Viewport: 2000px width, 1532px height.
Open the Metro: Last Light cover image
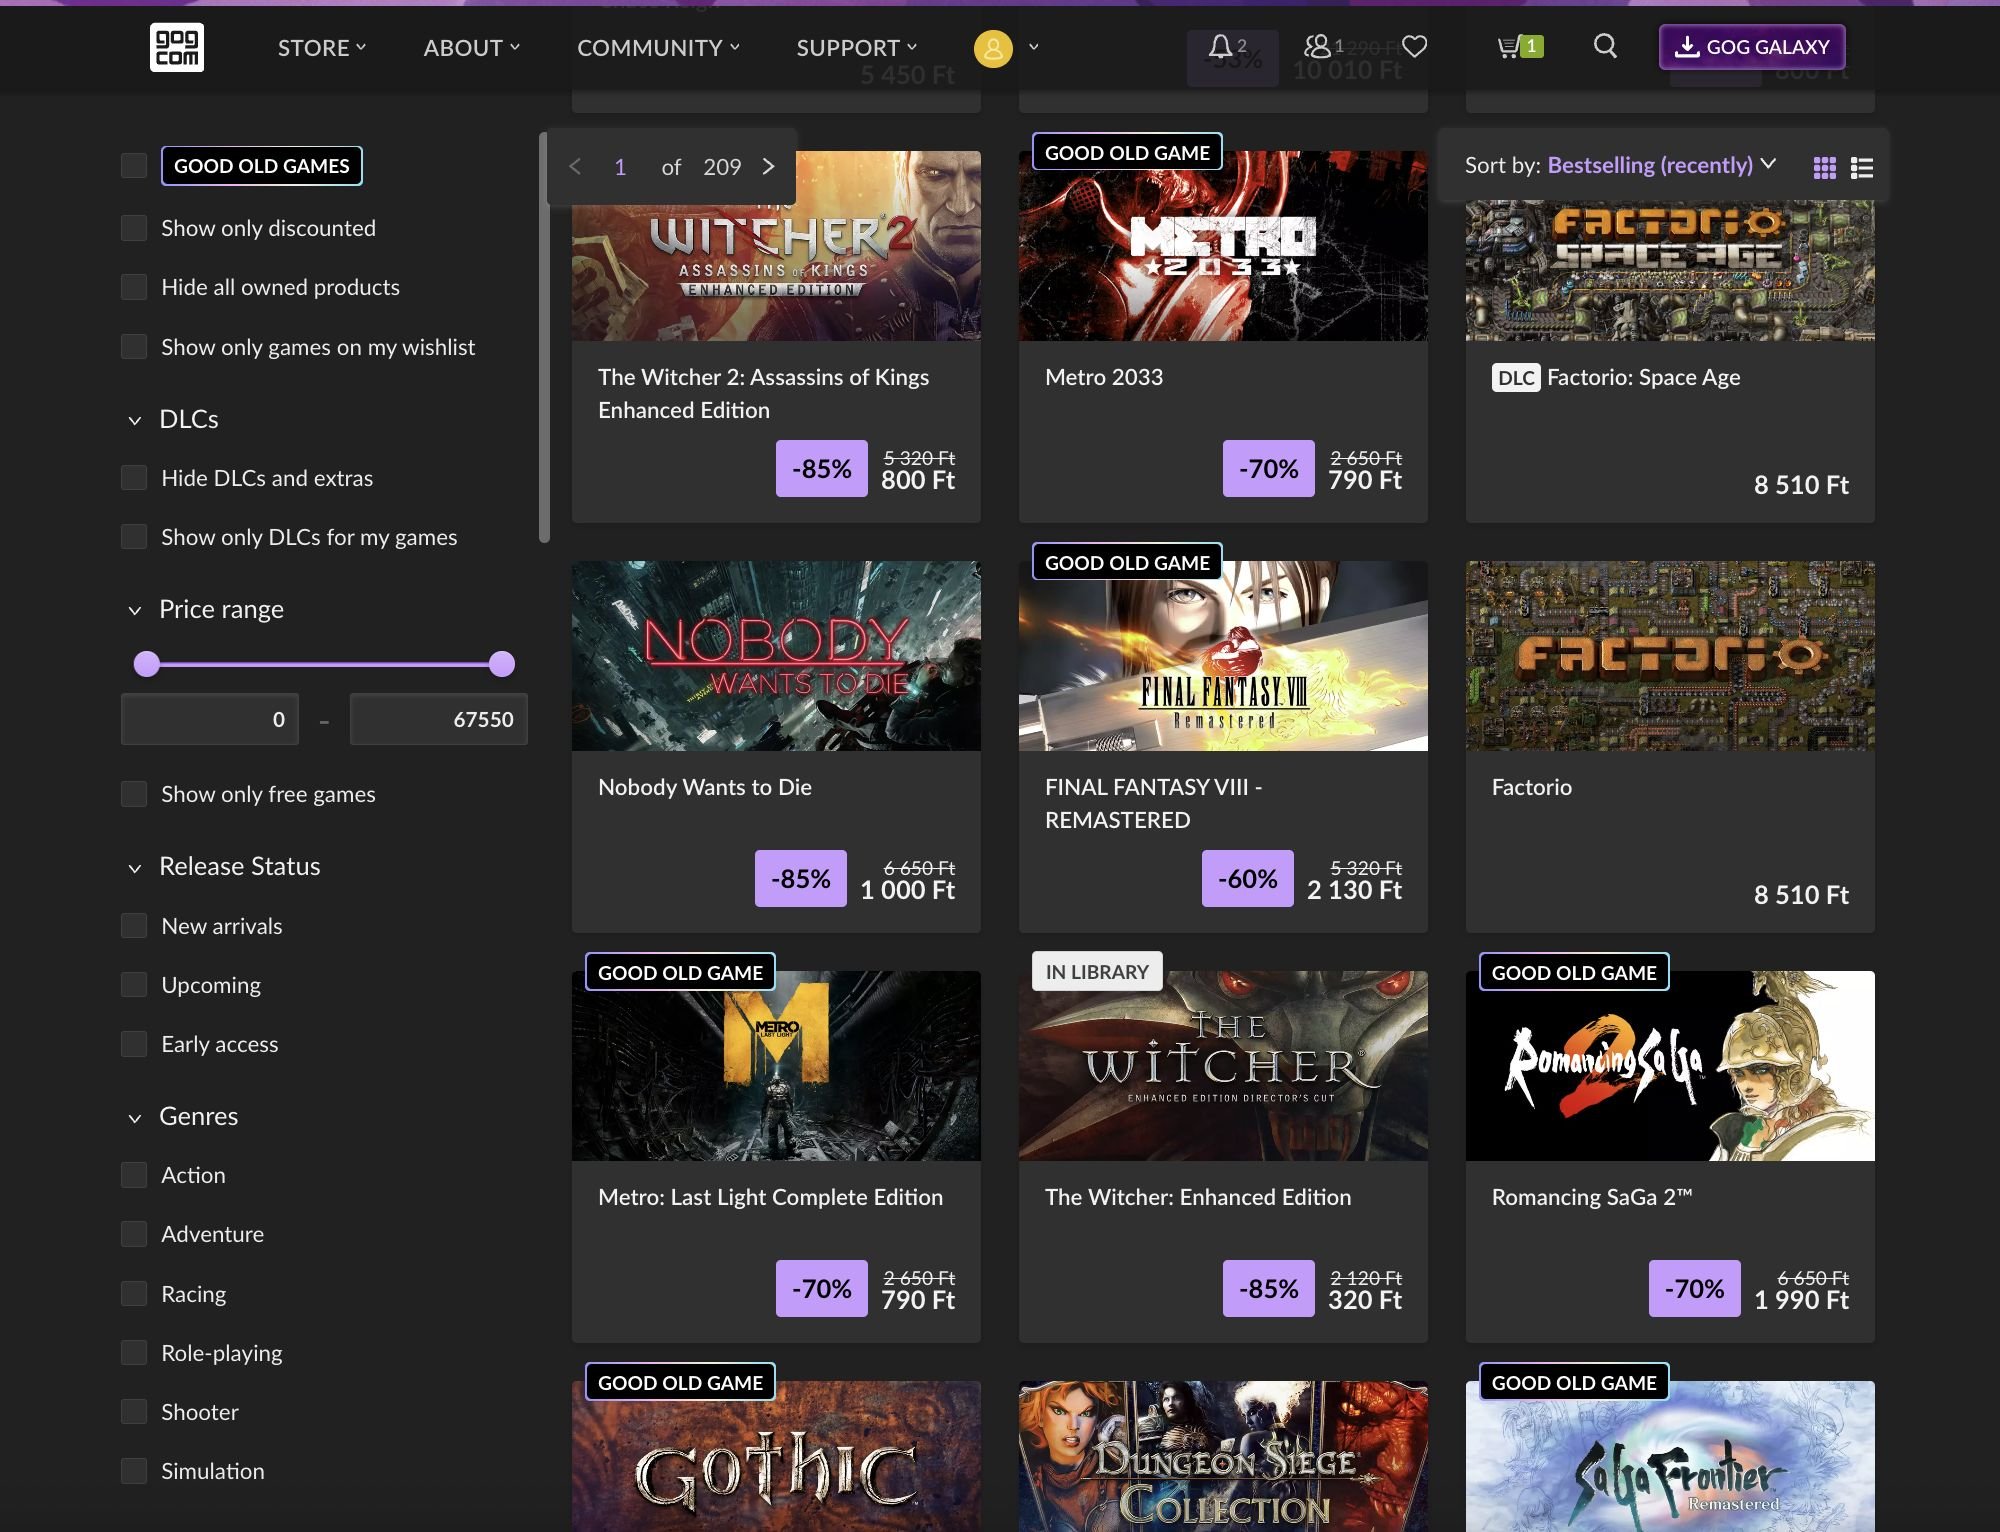pyautogui.click(x=776, y=1066)
